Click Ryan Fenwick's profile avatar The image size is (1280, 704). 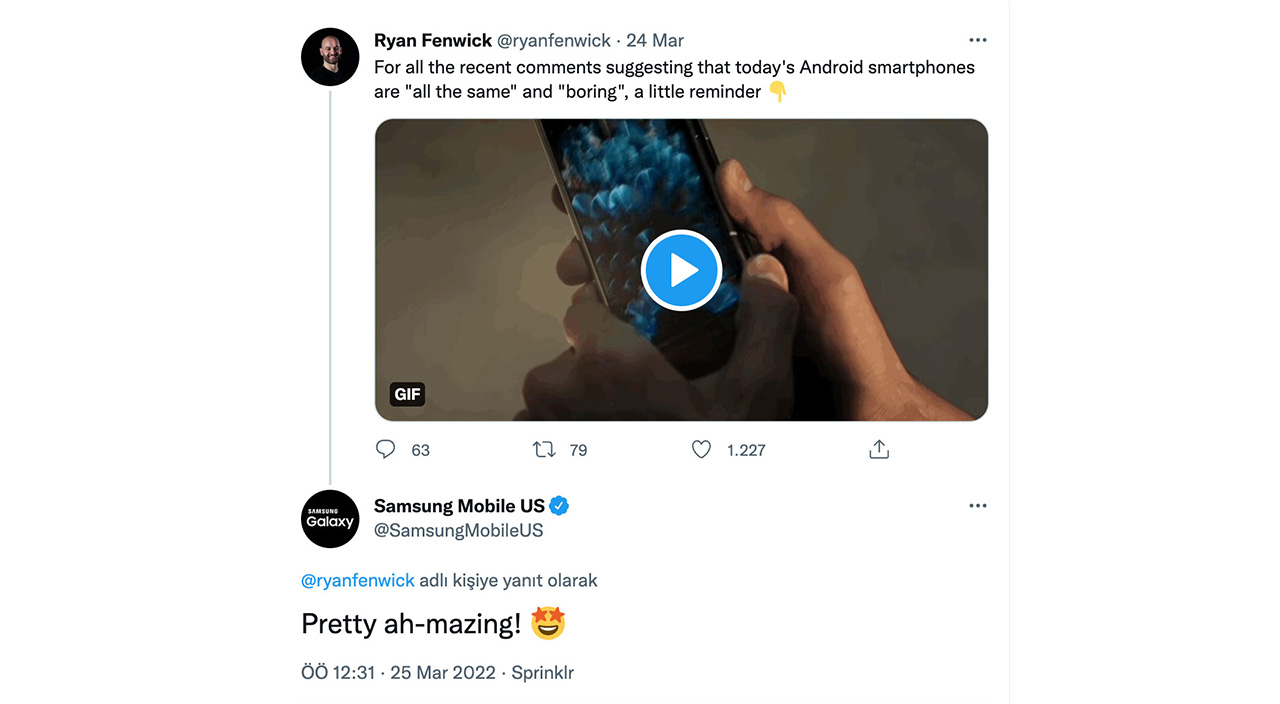330,57
